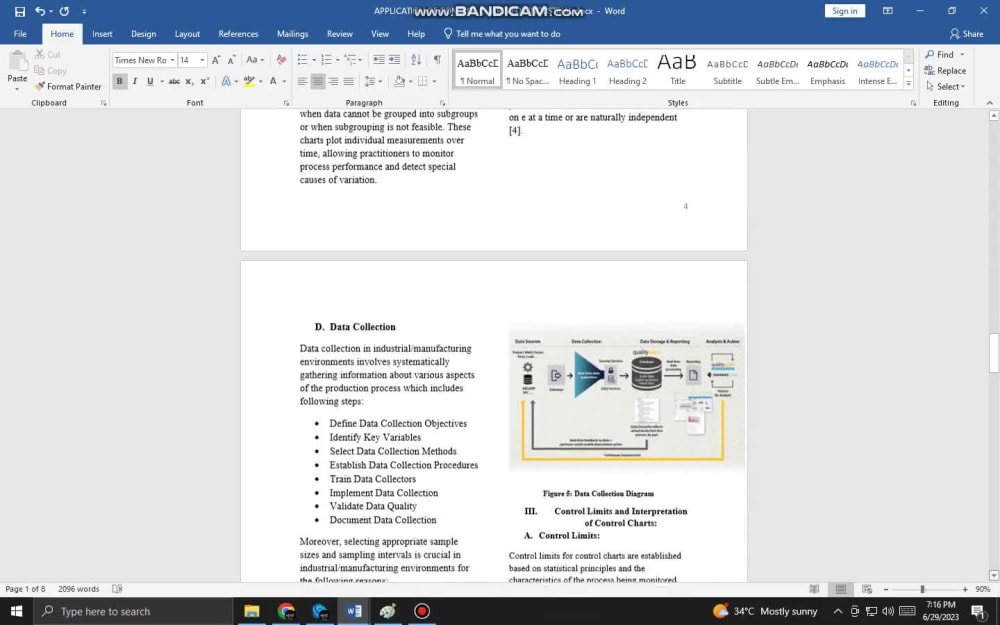Click the Paste clipboard icon
Image resolution: width=1000 pixels, height=625 pixels.
point(17,64)
